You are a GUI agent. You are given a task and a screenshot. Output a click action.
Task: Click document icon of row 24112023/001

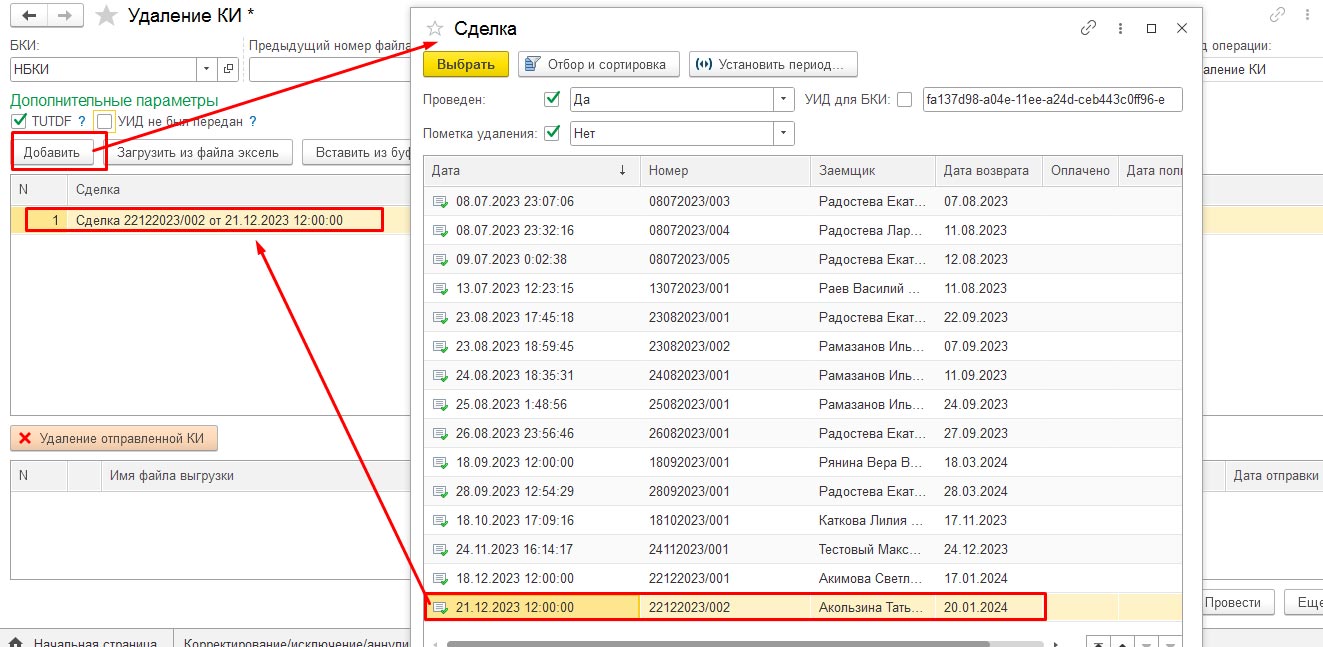(440, 549)
